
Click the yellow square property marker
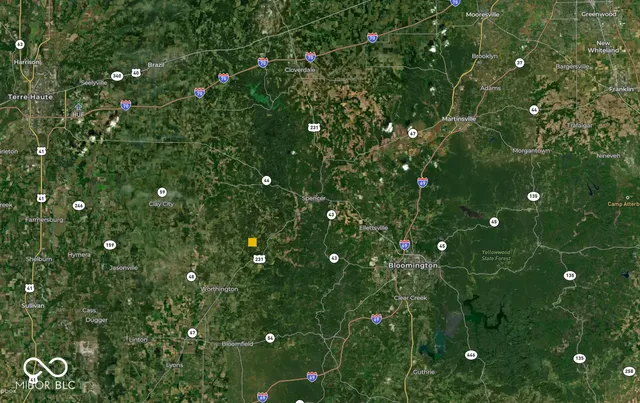(x=252, y=243)
